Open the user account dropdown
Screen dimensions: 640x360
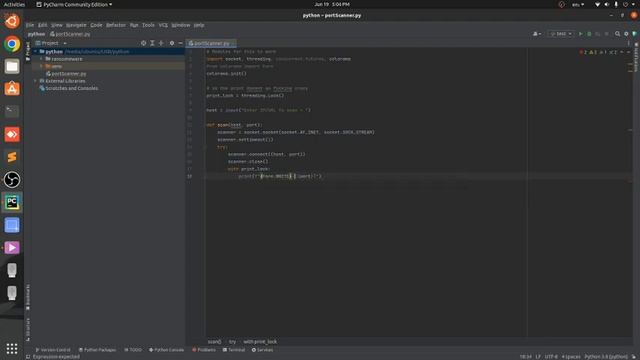537,34
